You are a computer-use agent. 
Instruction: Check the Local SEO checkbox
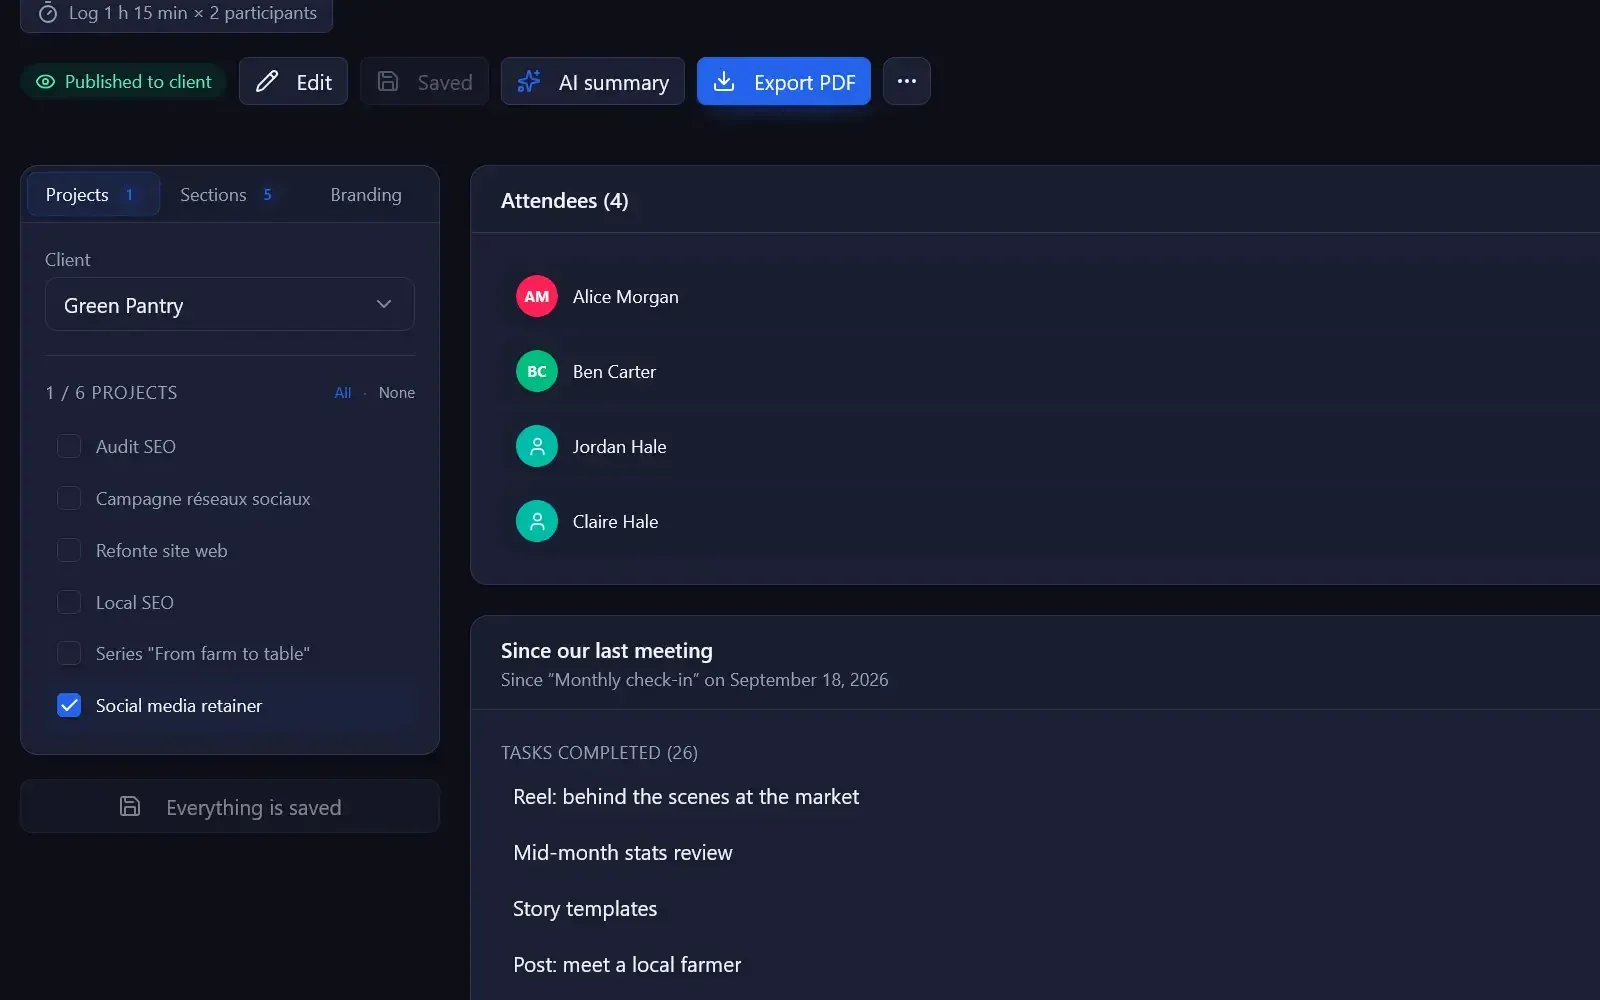pos(69,602)
